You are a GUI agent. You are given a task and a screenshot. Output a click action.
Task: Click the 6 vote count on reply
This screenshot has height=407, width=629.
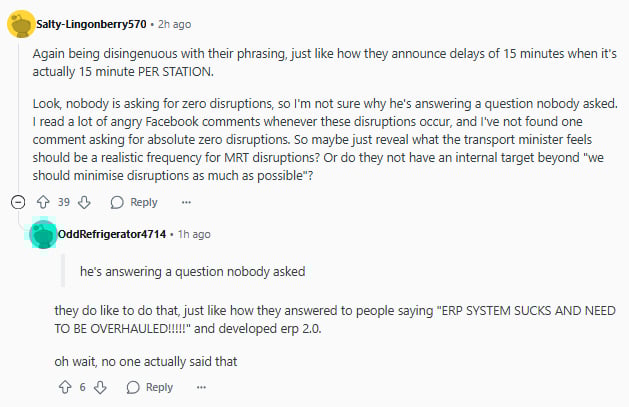tap(82, 387)
